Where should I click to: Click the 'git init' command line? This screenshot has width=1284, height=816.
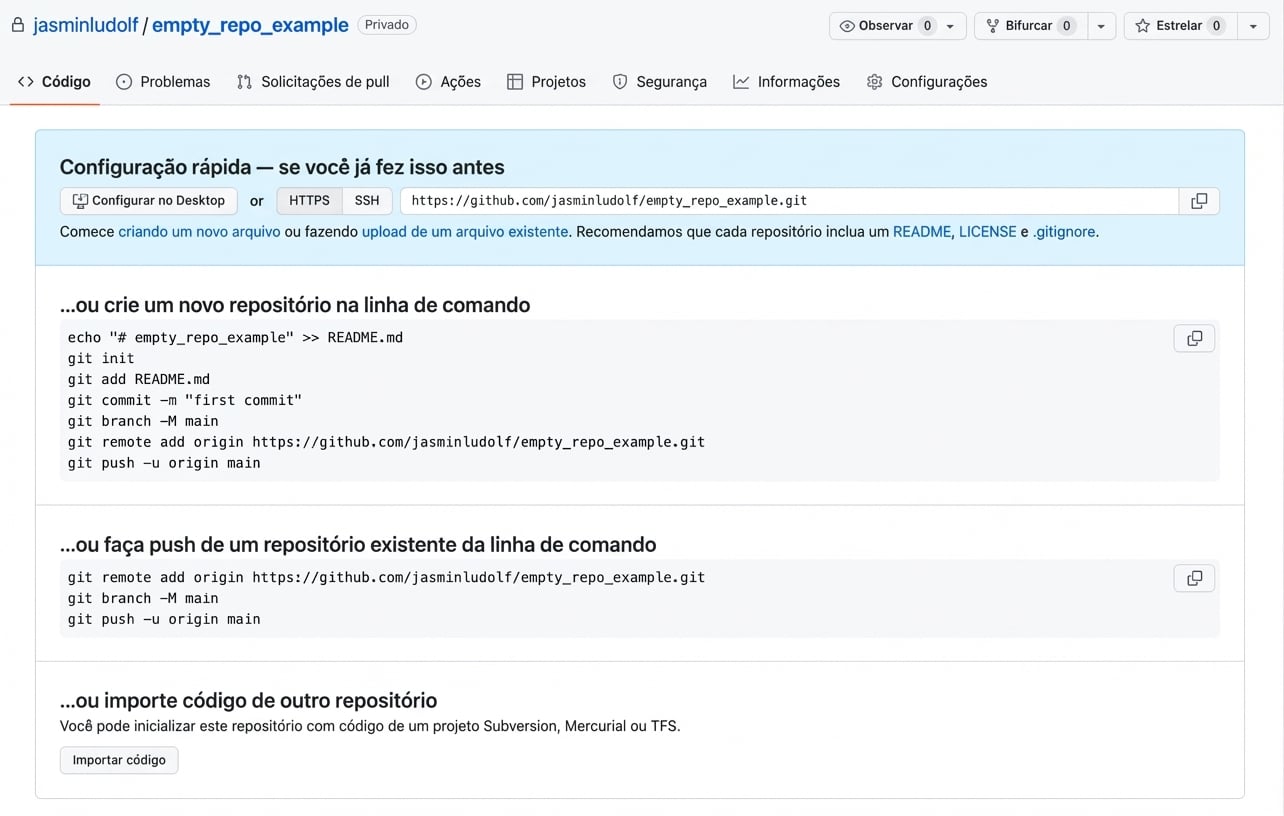pos(101,358)
